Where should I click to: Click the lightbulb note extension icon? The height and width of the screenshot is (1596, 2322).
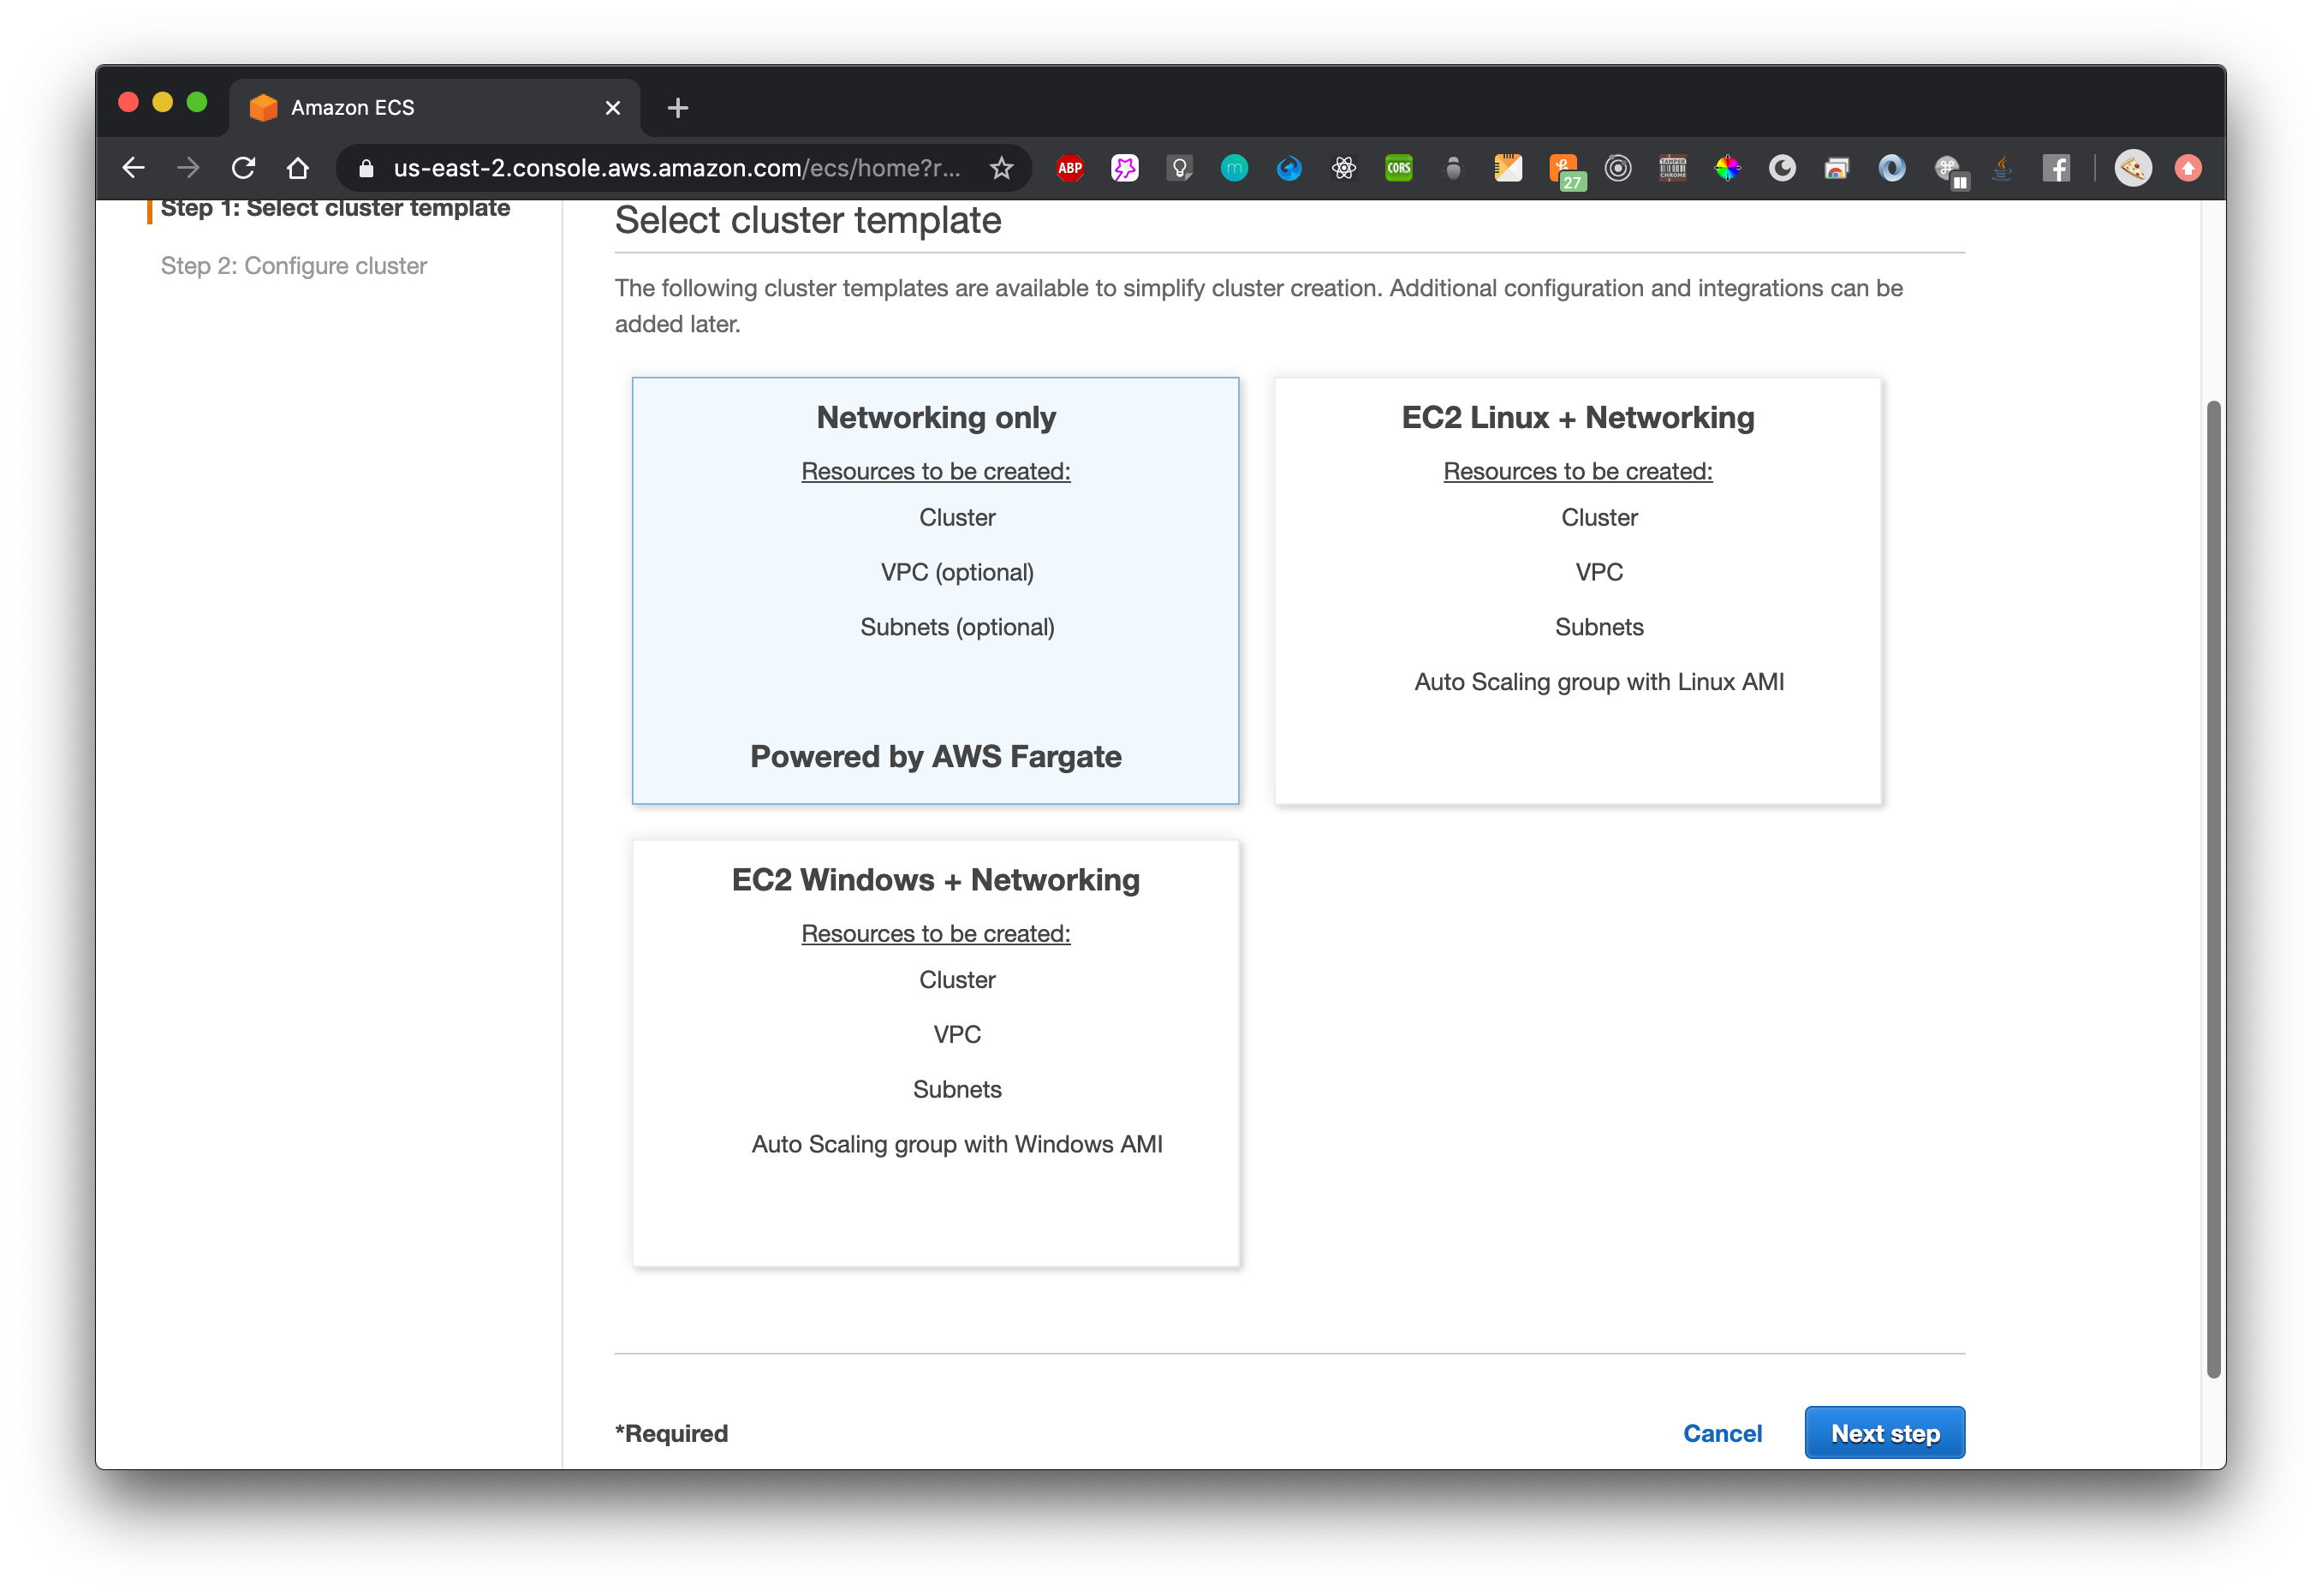coord(1179,168)
